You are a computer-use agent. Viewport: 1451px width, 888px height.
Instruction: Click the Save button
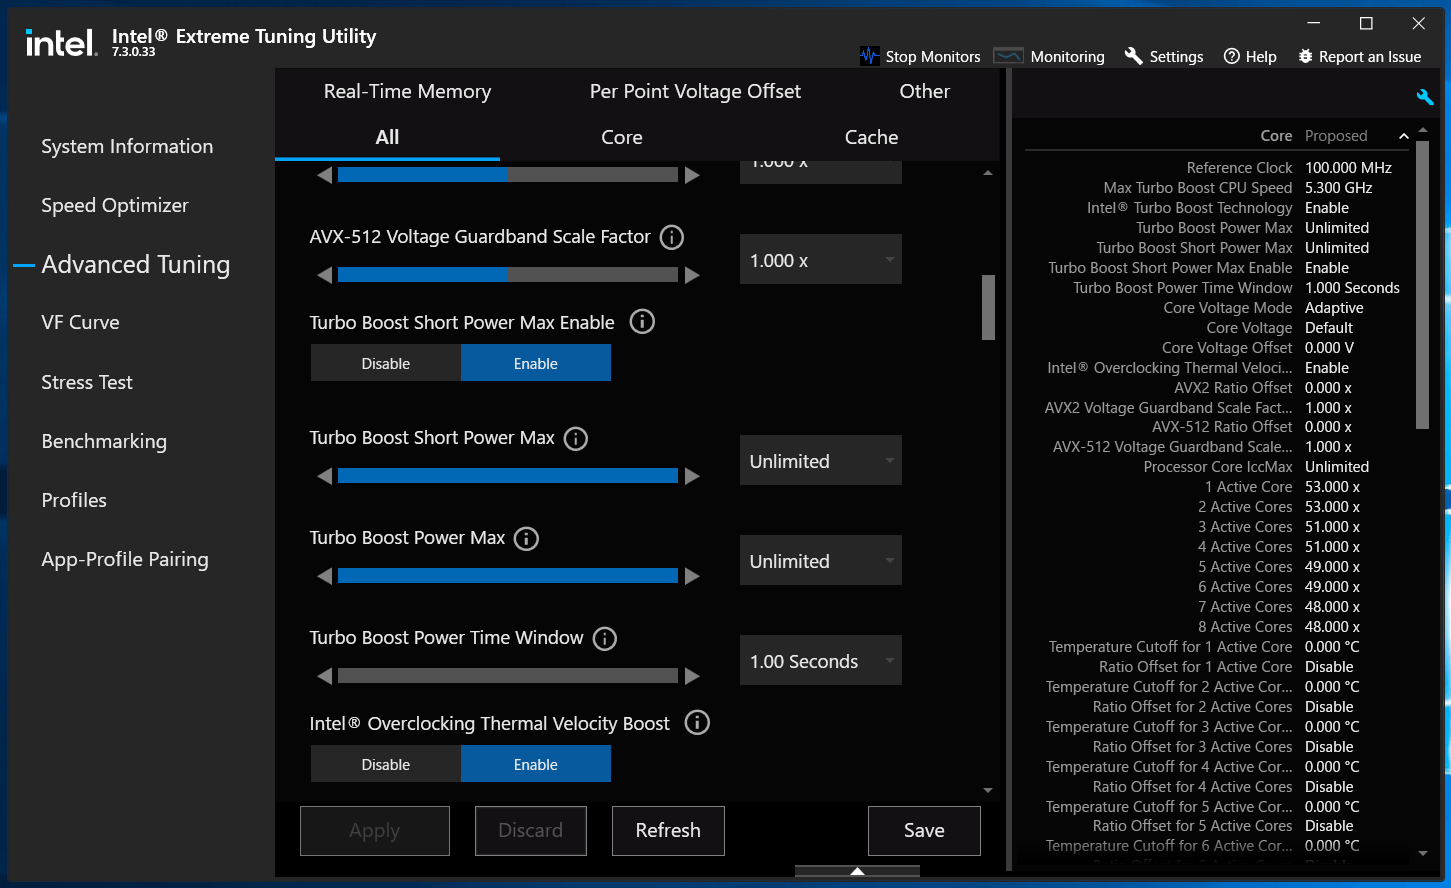coord(924,831)
